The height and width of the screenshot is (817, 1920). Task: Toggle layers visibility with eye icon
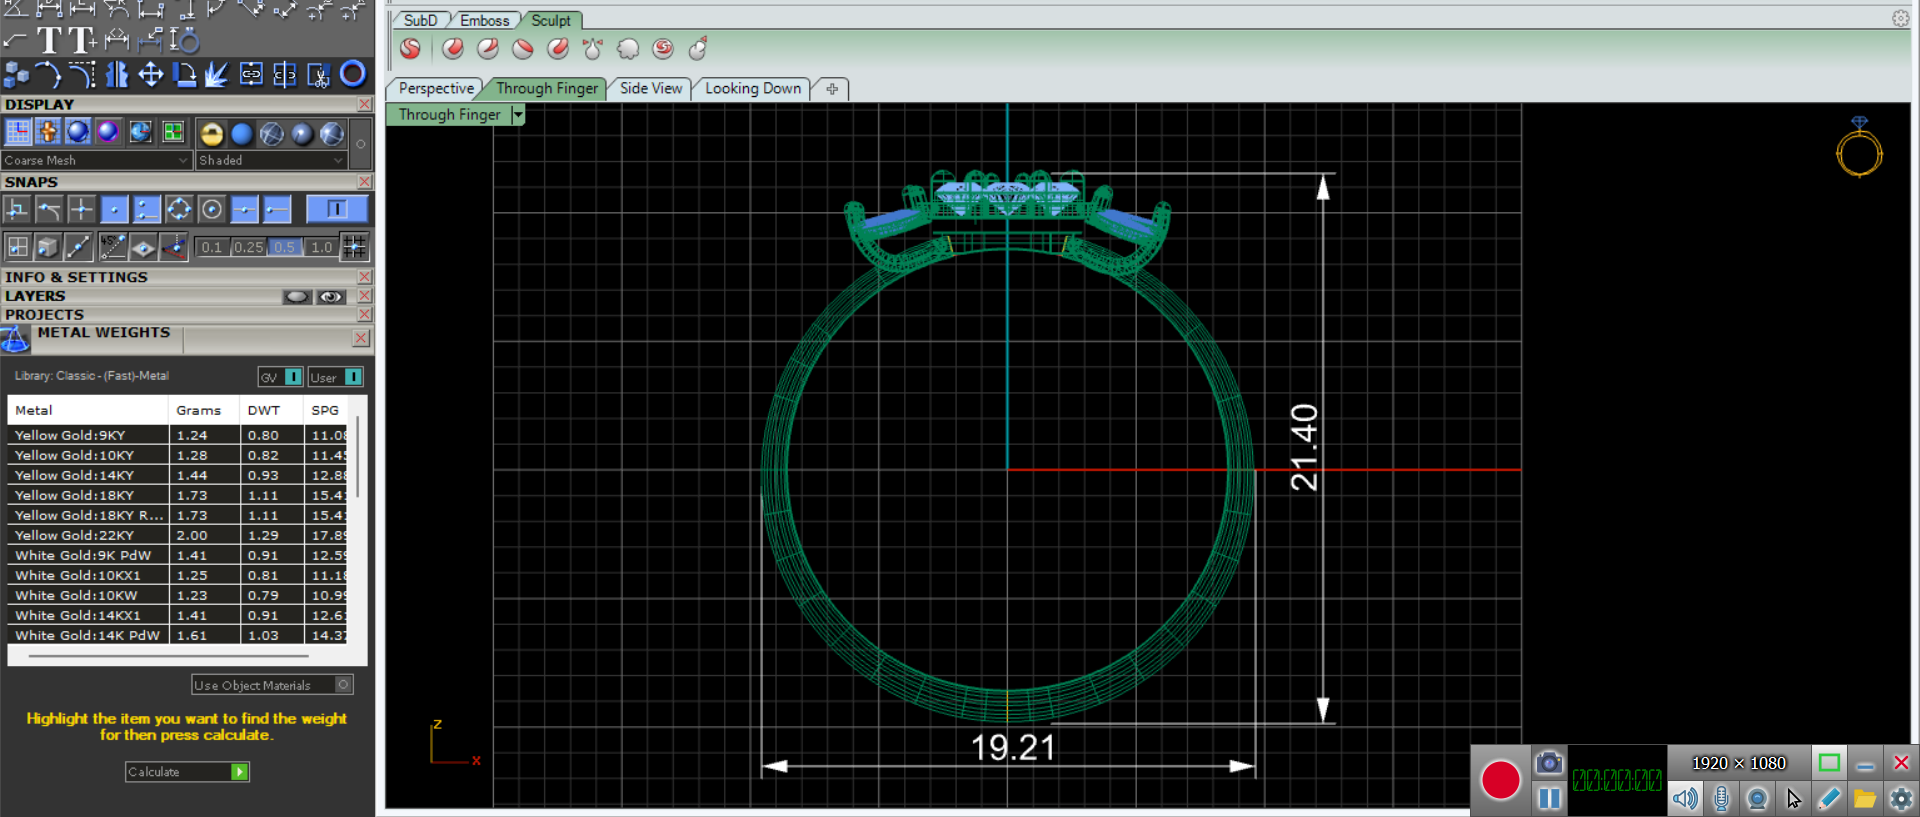(331, 297)
